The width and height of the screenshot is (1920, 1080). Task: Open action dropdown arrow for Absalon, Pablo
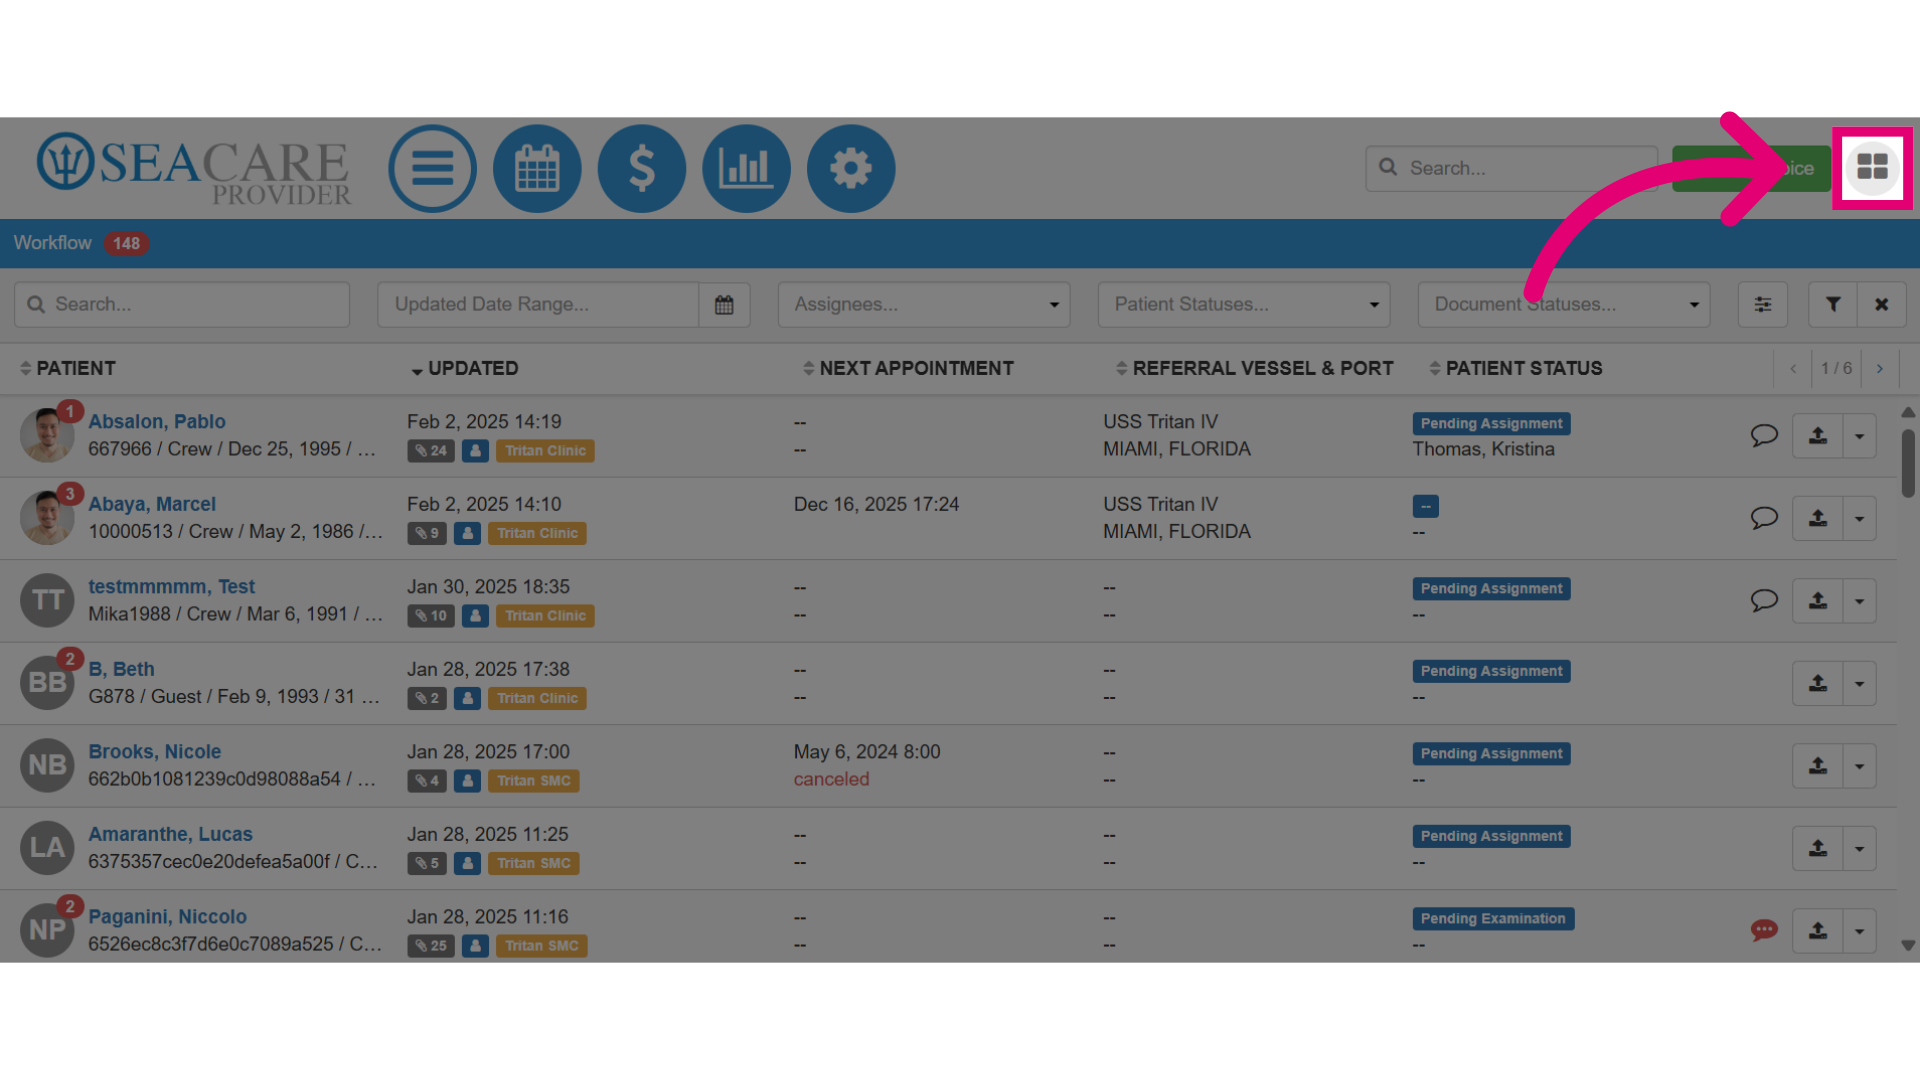(x=1860, y=436)
